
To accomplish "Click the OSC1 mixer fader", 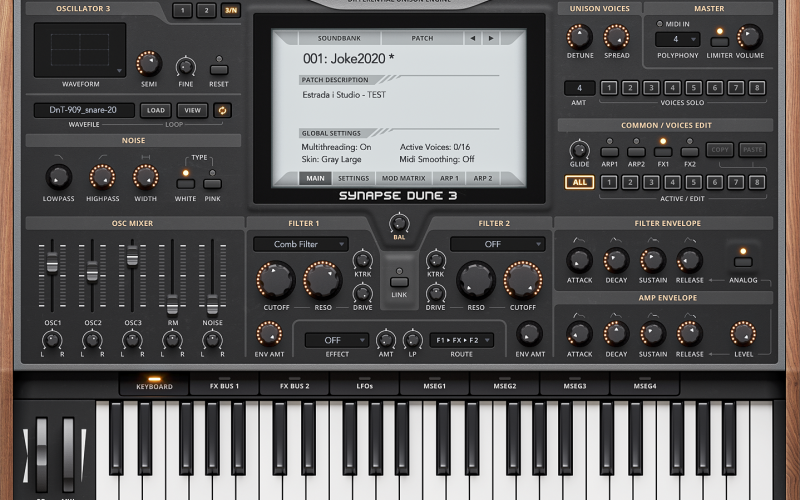I will pos(52,262).
